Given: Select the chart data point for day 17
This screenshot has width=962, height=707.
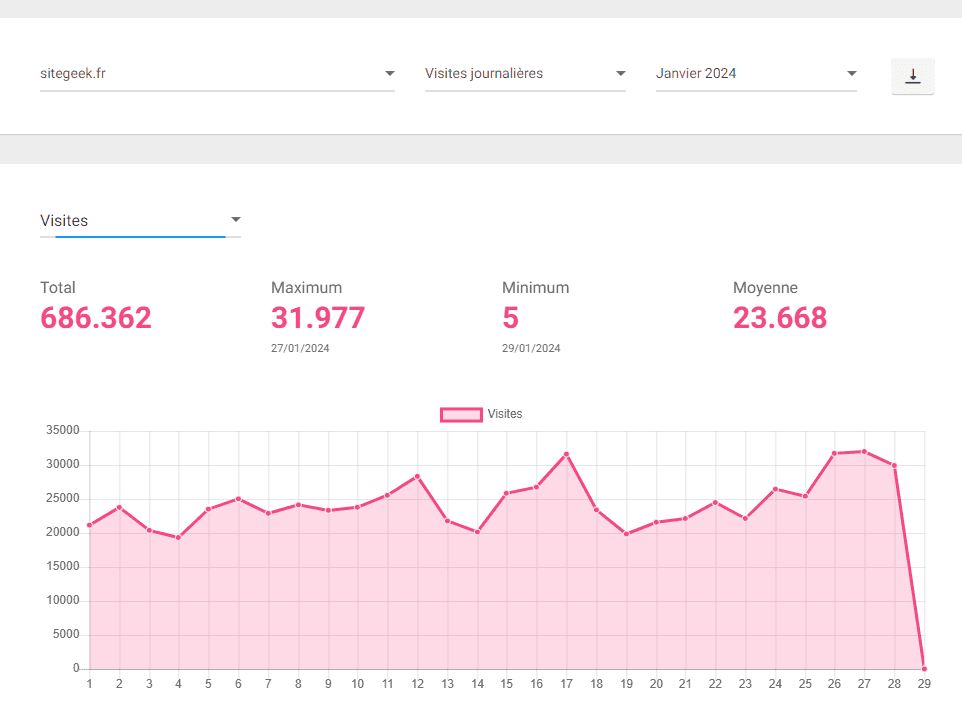Looking at the screenshot, I should (566, 454).
